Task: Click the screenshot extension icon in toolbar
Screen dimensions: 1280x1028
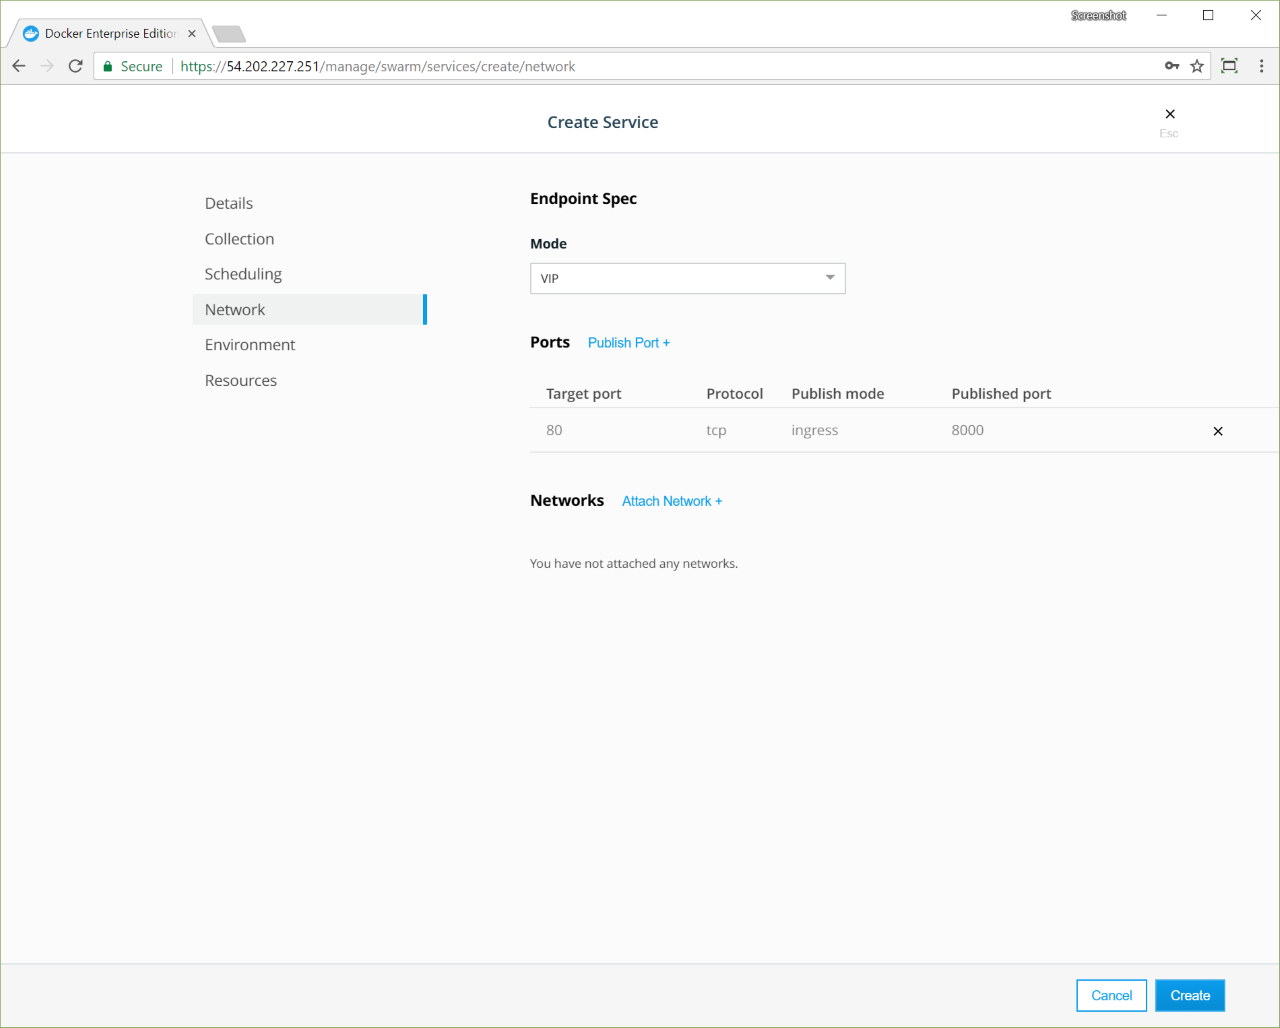Action: 1230,66
